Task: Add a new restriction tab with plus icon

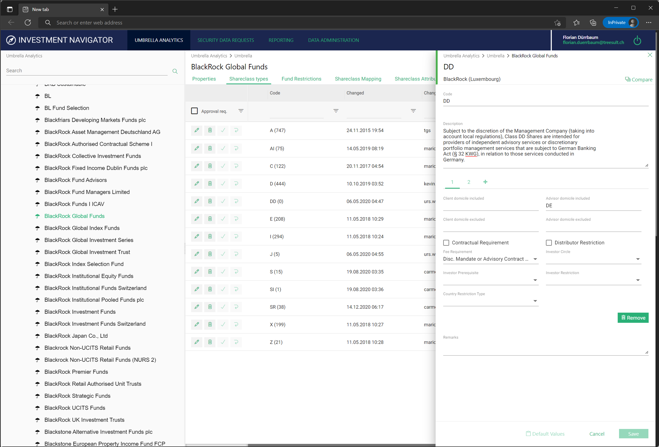Action: 485,182
